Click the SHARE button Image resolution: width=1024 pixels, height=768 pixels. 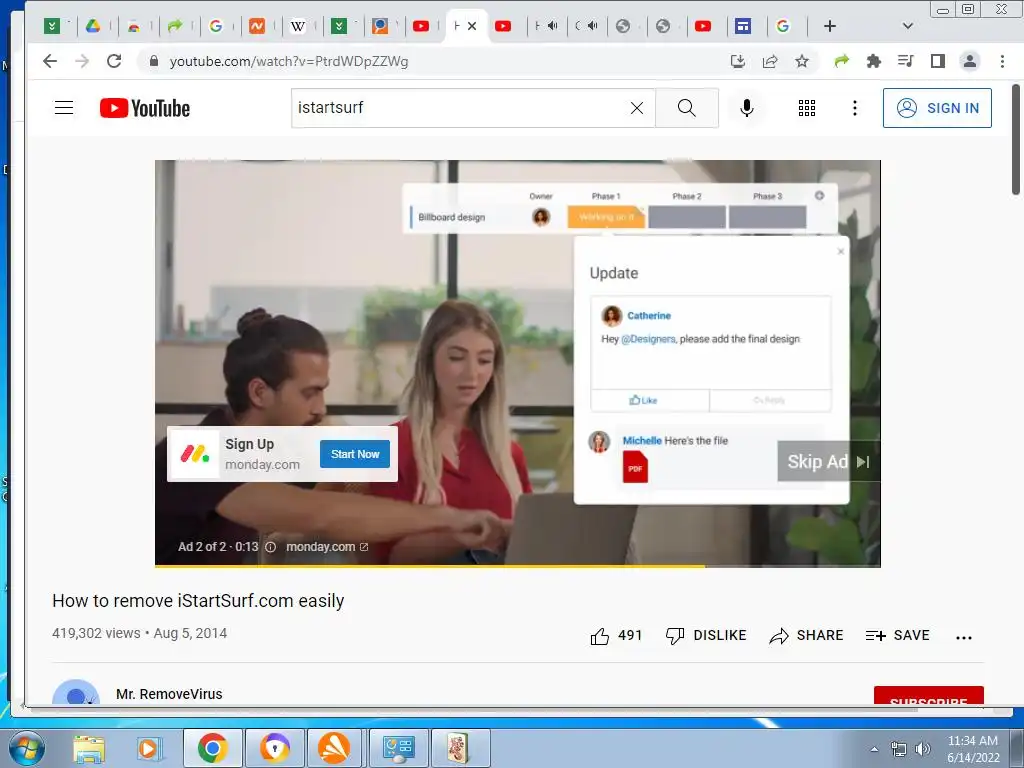[807, 635]
